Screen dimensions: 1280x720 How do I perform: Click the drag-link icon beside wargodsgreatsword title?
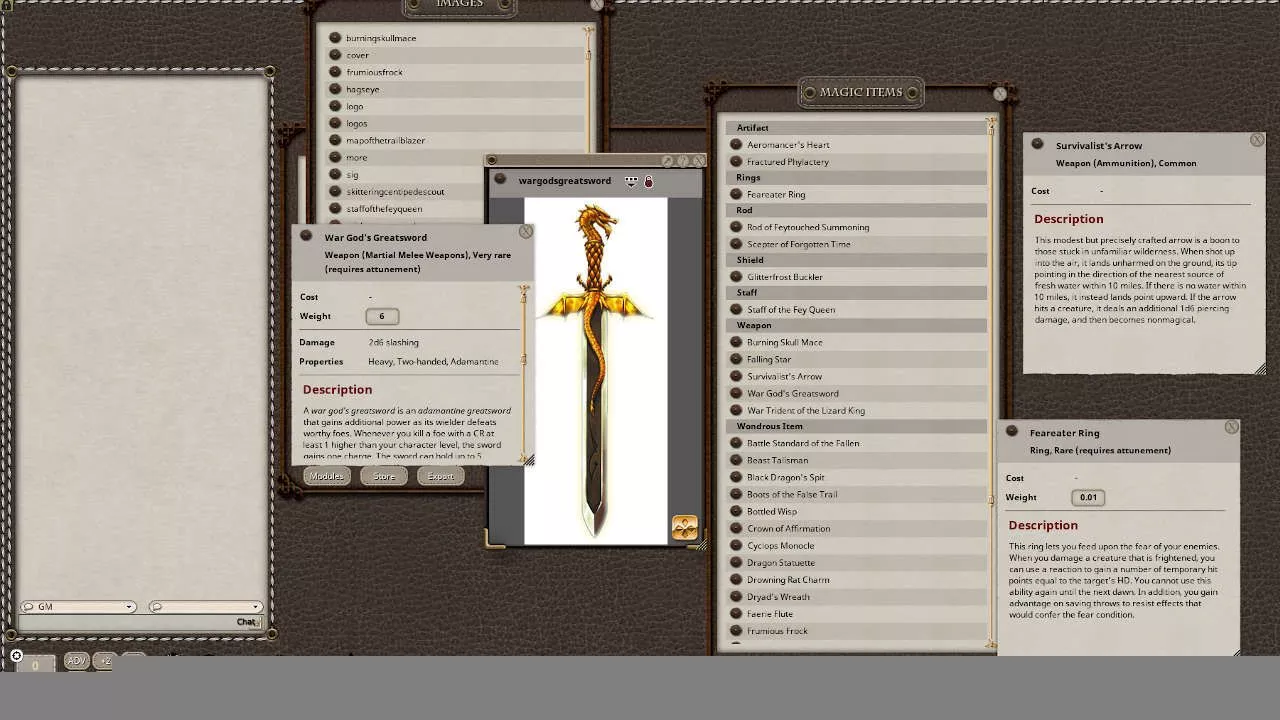click(500, 180)
